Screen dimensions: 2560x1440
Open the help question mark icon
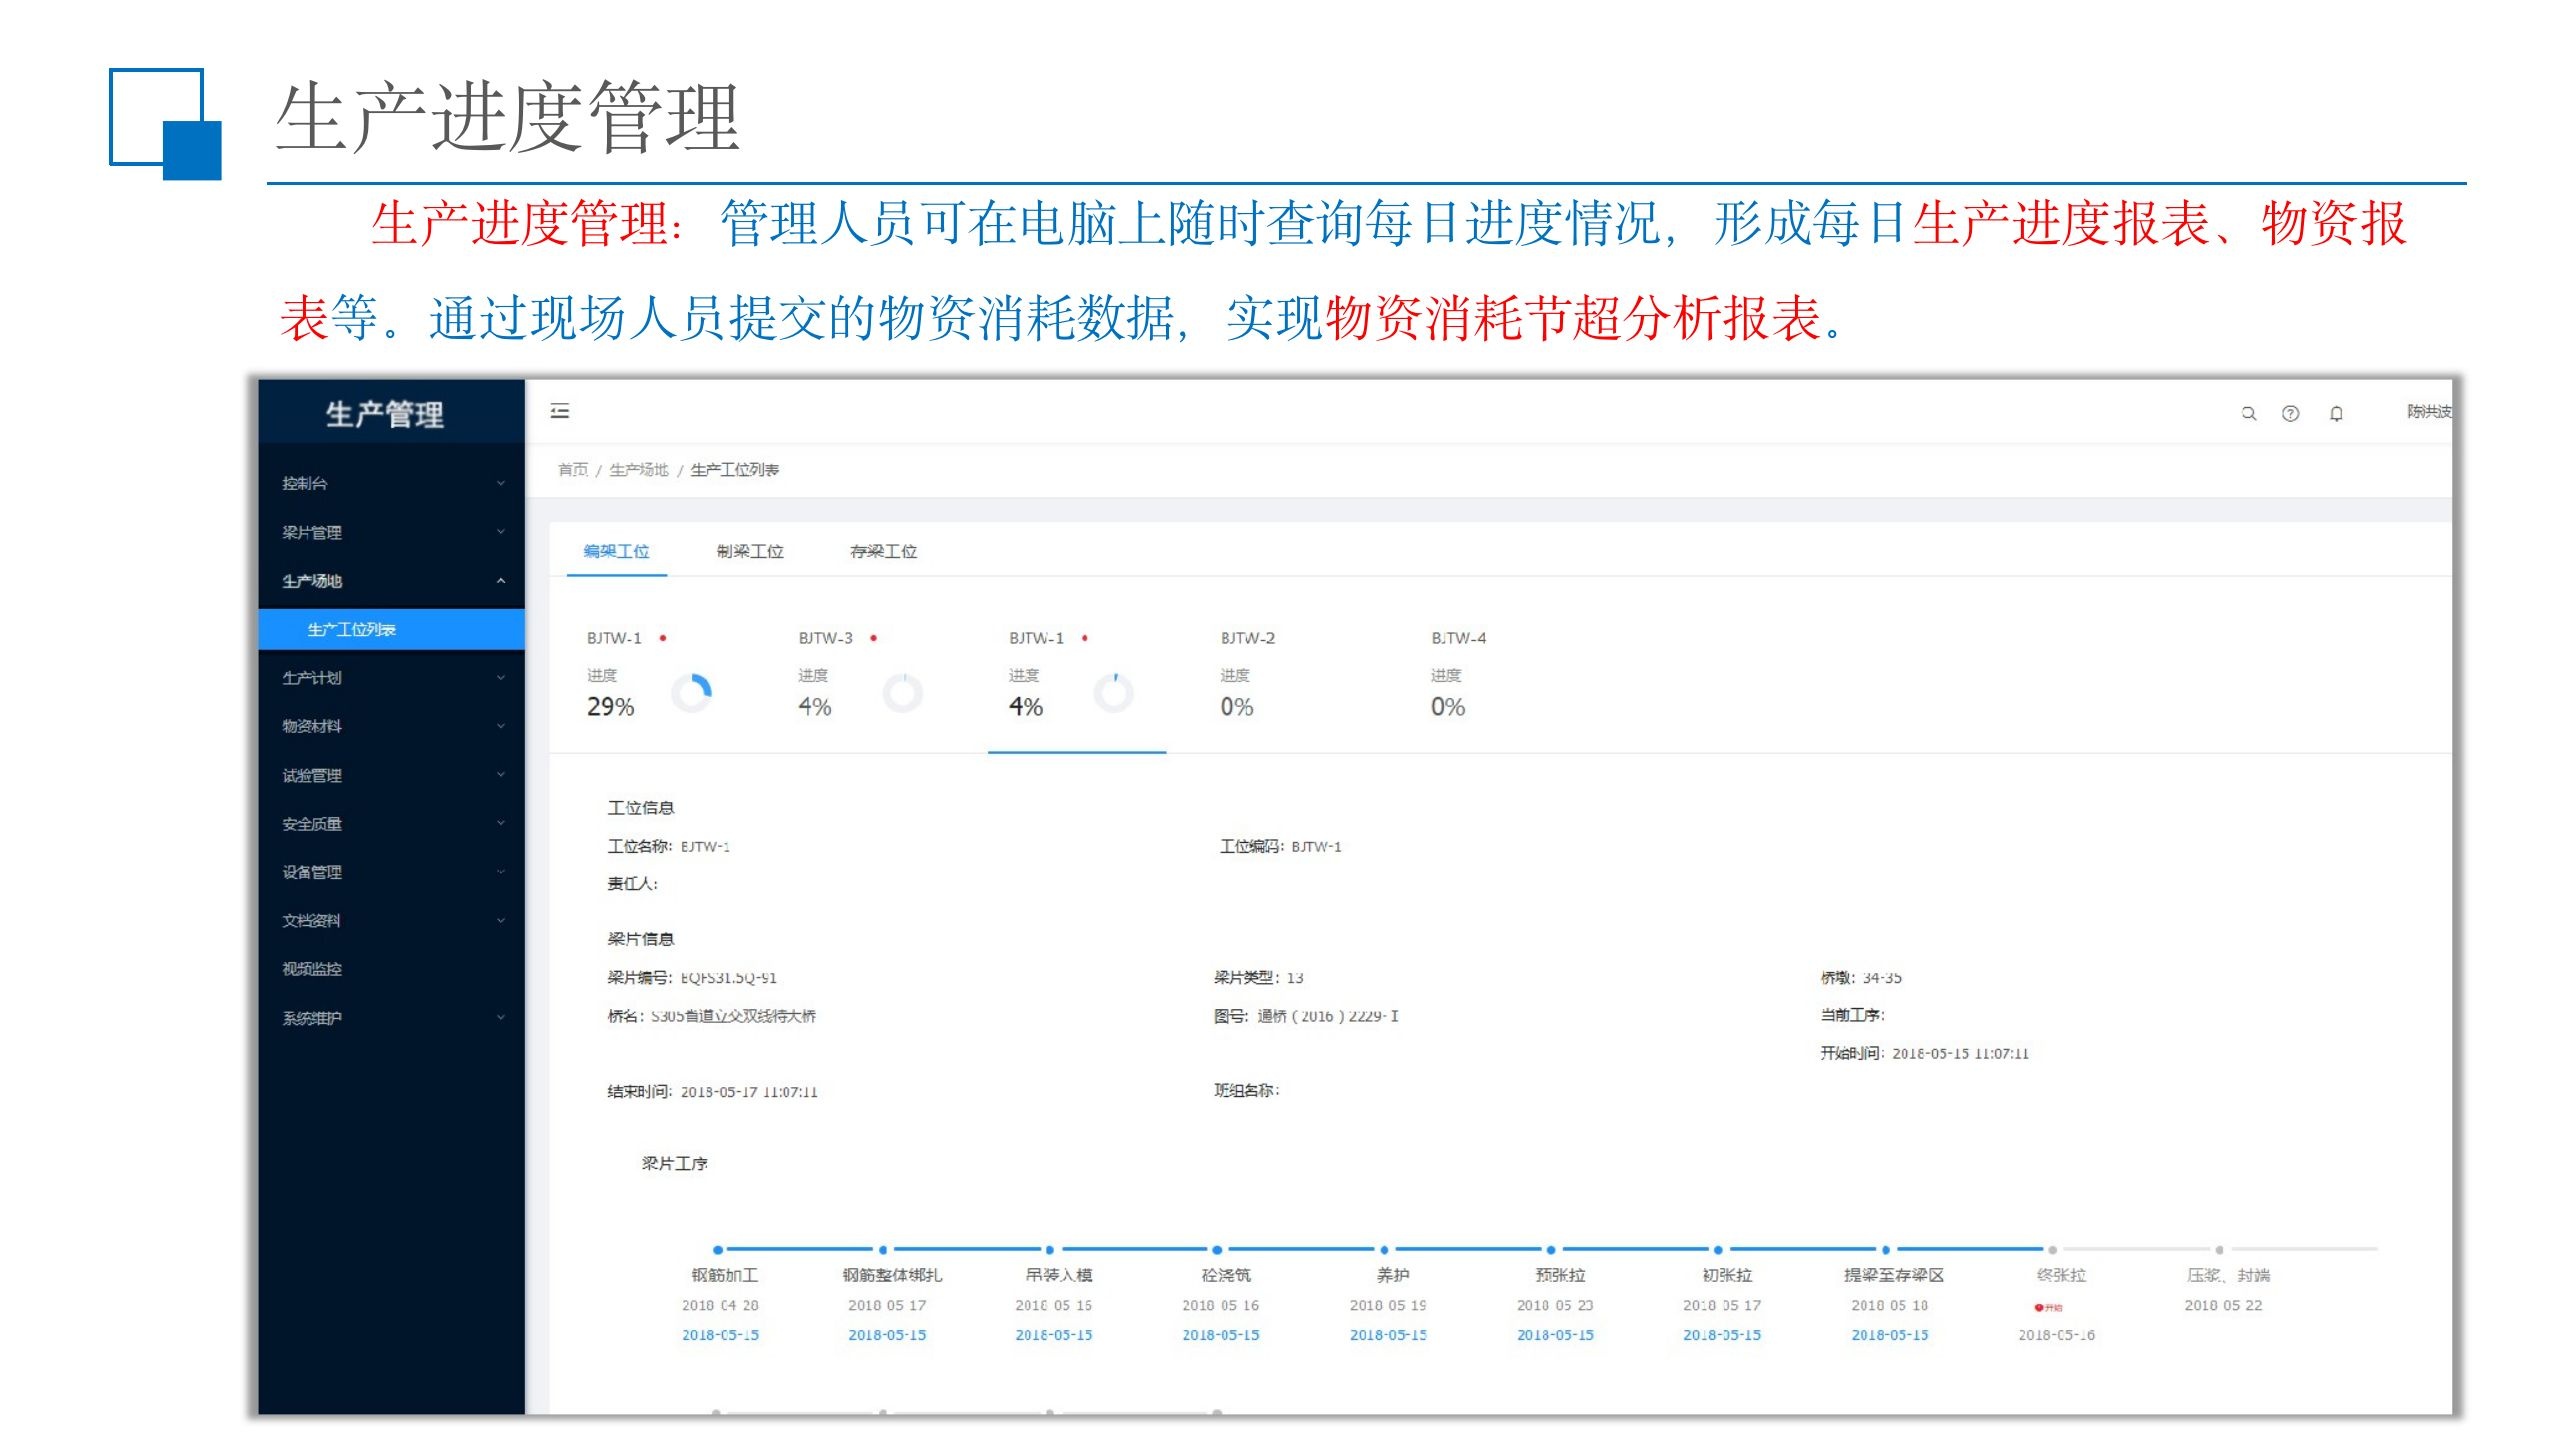[2290, 413]
